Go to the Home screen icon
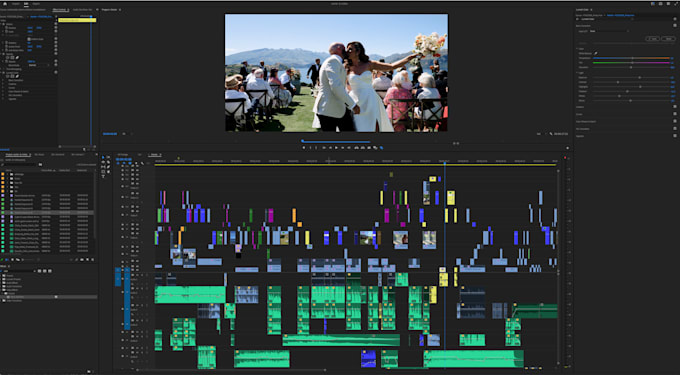The image size is (680, 375). click(x=5, y=3)
